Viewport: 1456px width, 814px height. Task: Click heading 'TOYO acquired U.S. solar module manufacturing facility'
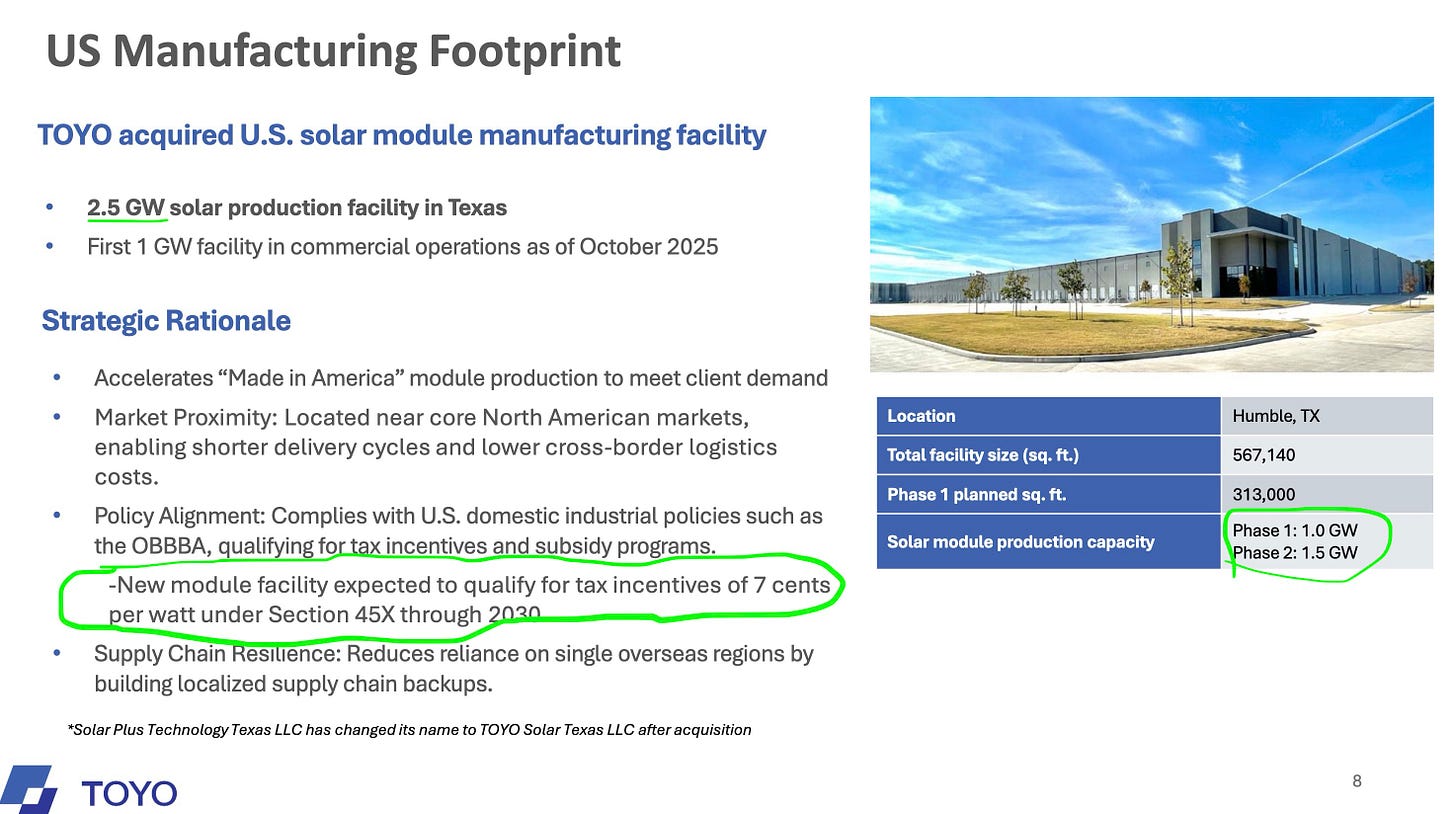click(x=401, y=135)
